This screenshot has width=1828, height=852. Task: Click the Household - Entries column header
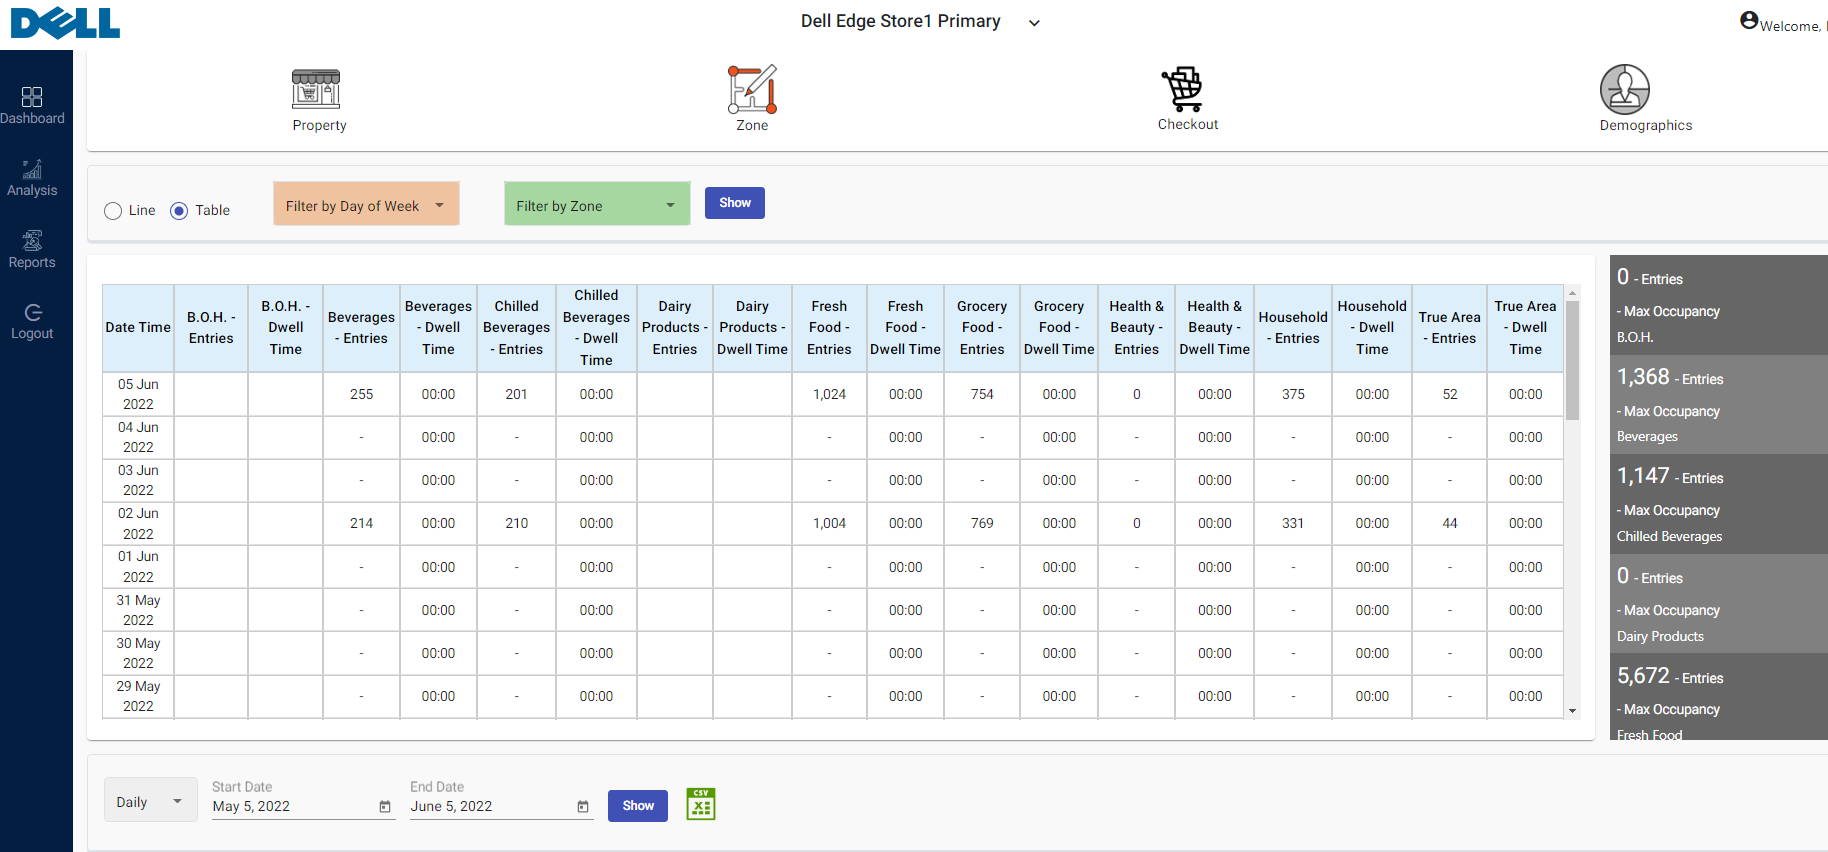point(1293,328)
